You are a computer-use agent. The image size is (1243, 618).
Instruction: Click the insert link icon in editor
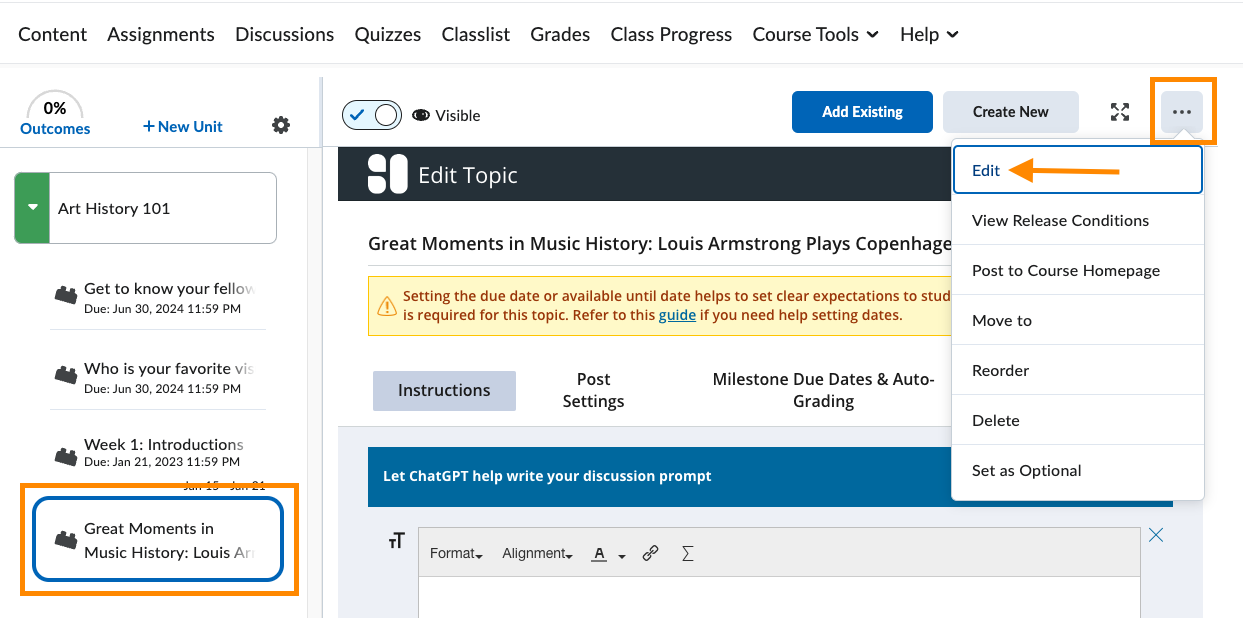(x=650, y=553)
